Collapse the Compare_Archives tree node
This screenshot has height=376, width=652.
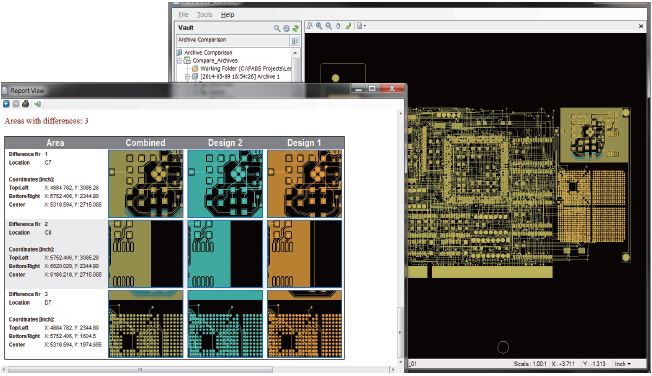coord(180,61)
